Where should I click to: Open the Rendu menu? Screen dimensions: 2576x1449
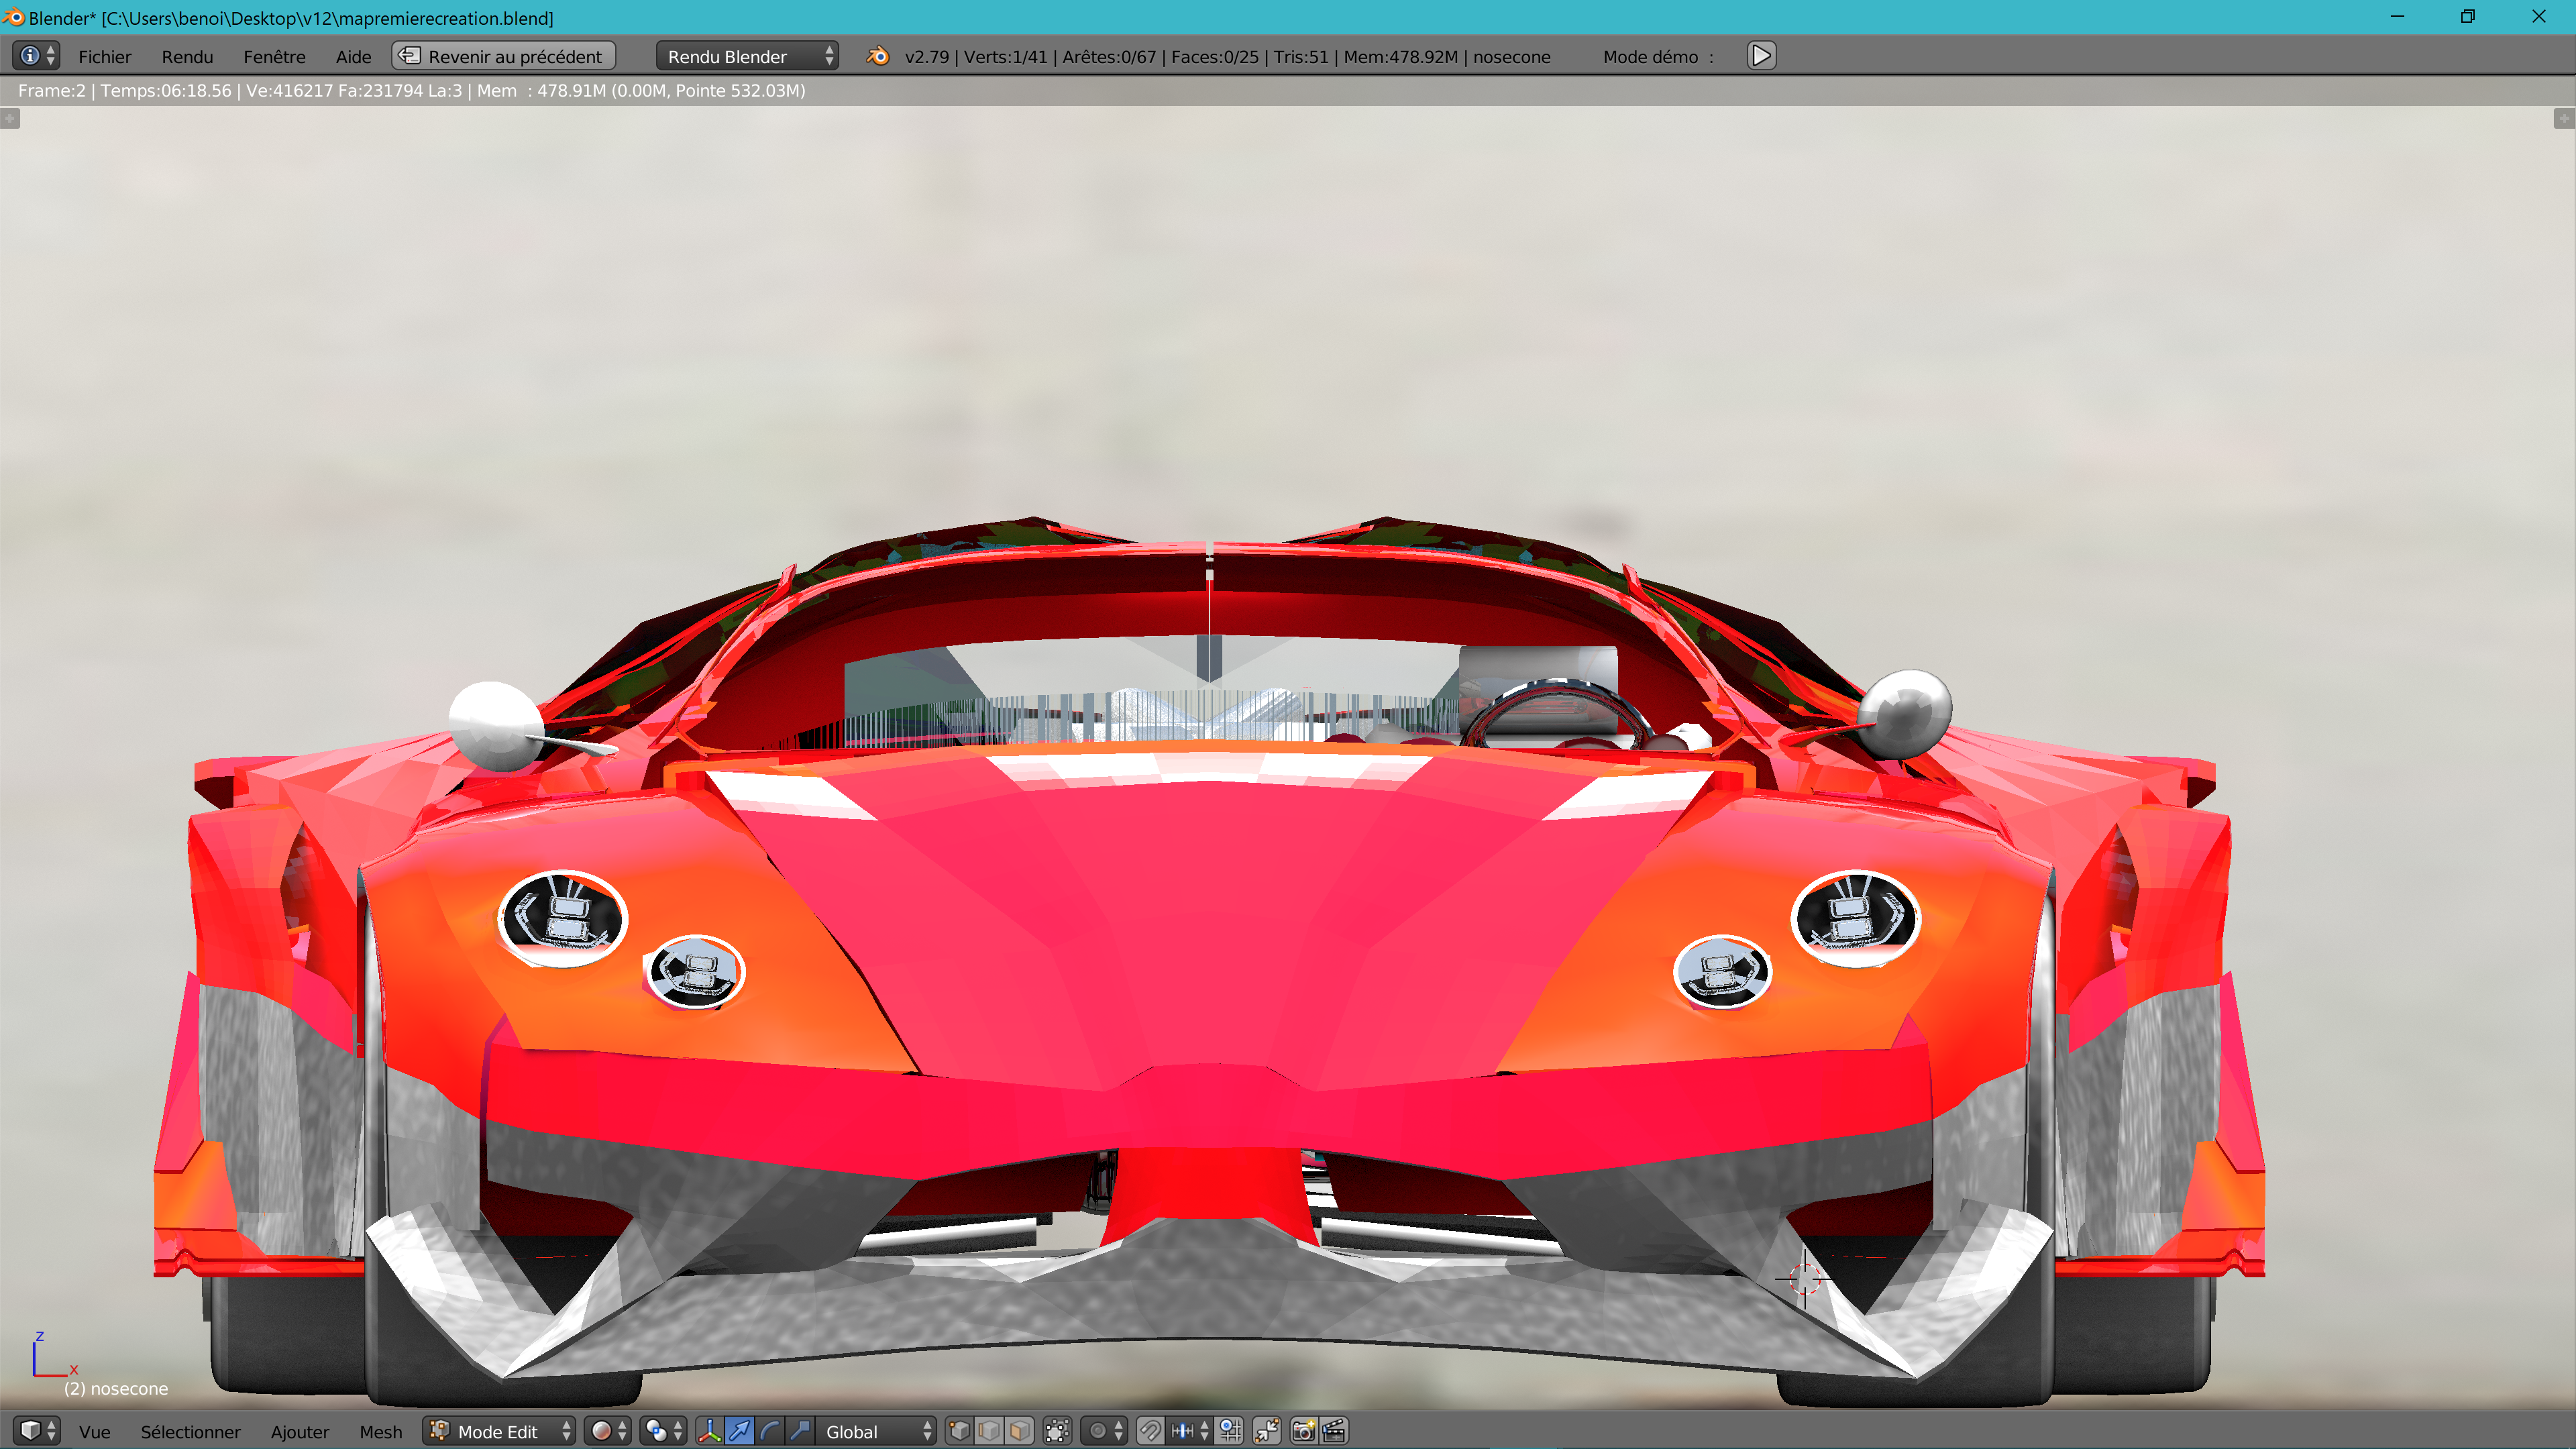[187, 57]
